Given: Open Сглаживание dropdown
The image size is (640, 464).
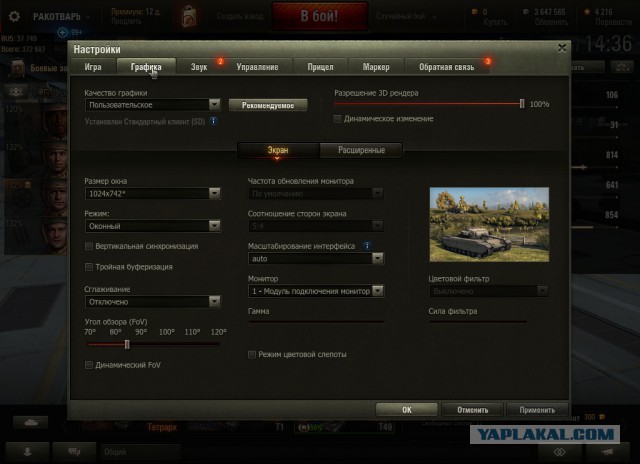Looking at the screenshot, I should [x=153, y=302].
